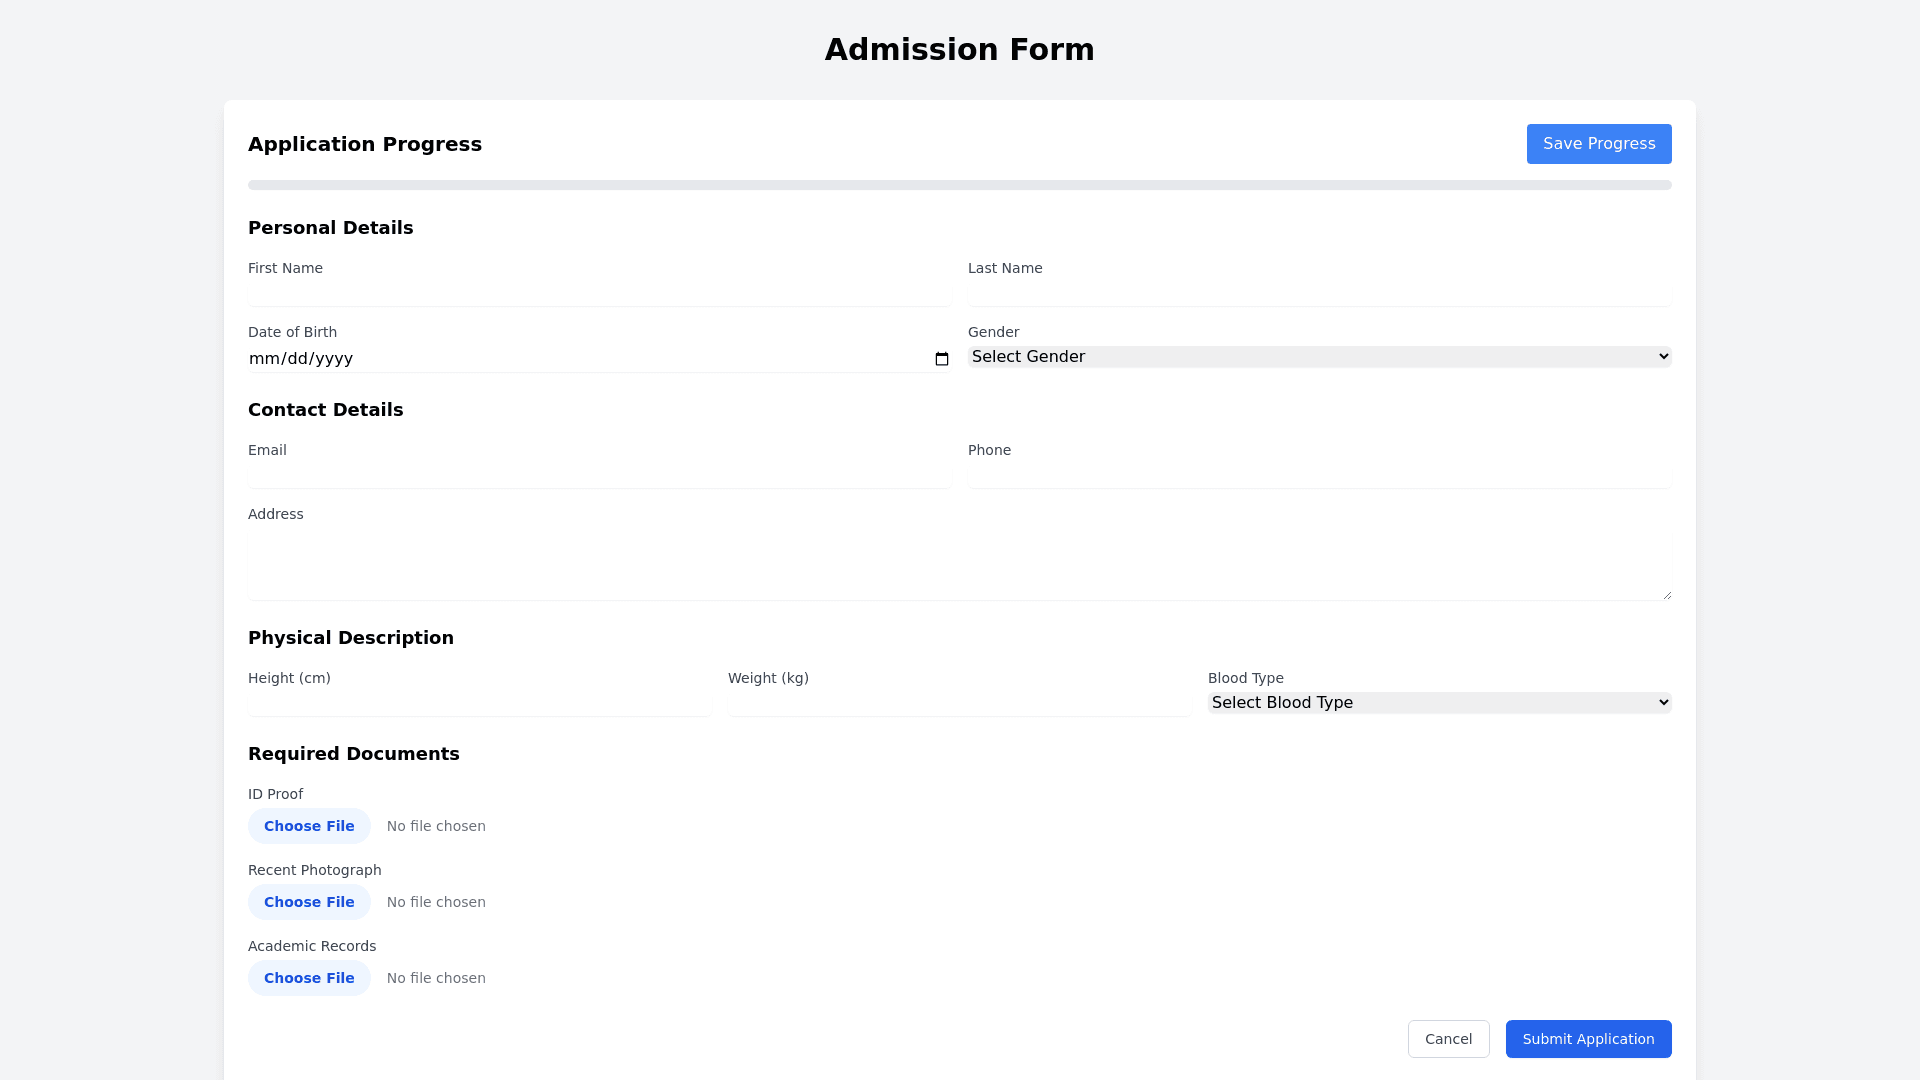Focus the Phone input field
Viewport: 1920px width, 1080px height.
click(1319, 475)
